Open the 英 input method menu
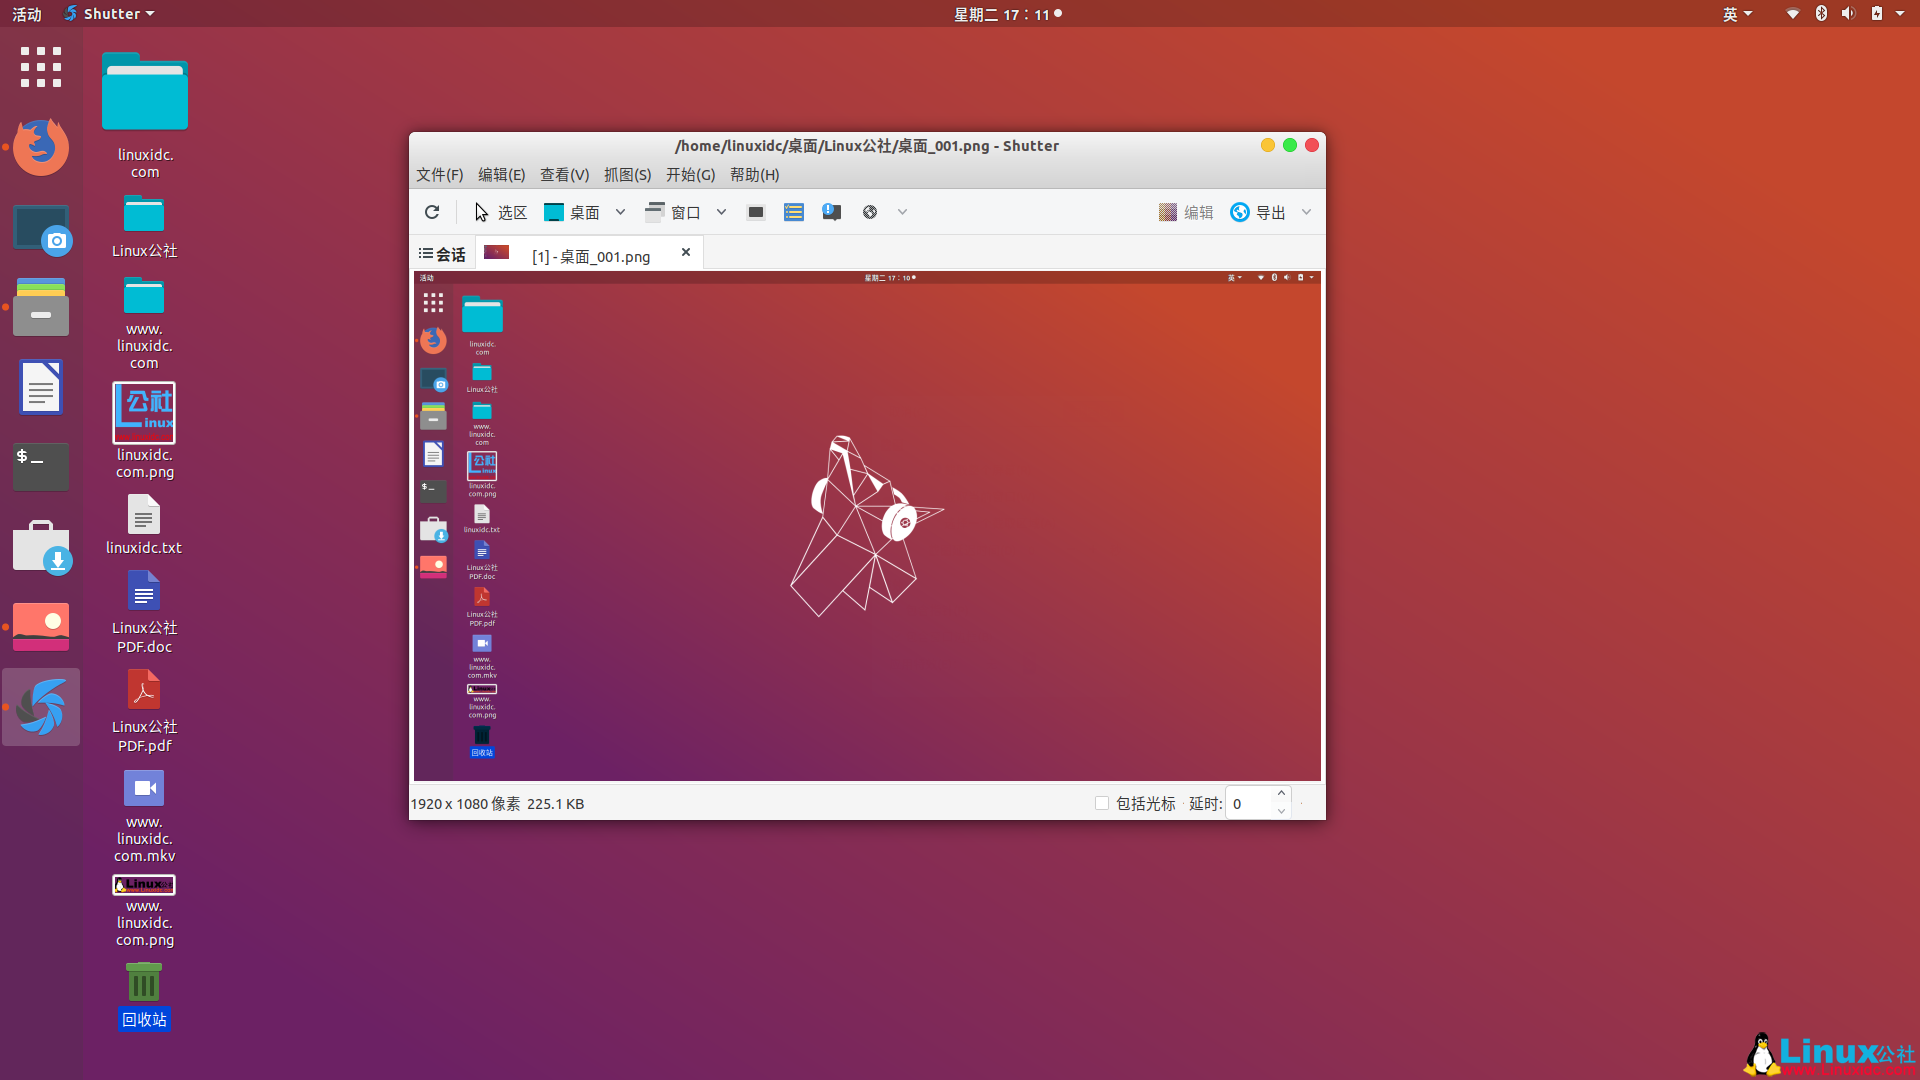1920x1080 pixels. point(1737,14)
